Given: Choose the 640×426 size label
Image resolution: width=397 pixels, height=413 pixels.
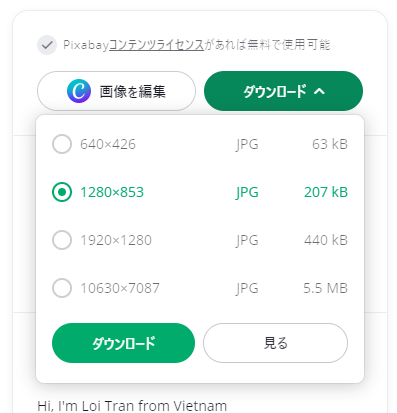Looking at the screenshot, I should [x=108, y=144].
